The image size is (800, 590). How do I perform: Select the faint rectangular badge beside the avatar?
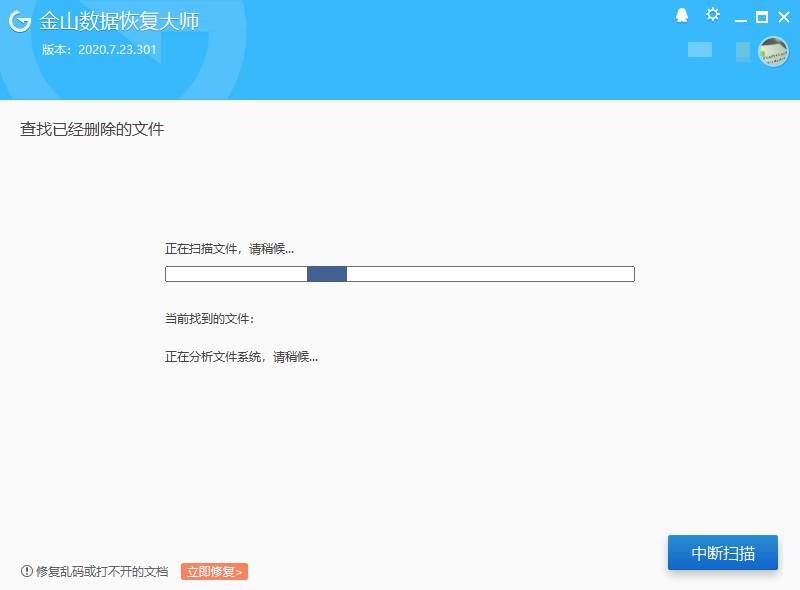click(x=743, y=52)
